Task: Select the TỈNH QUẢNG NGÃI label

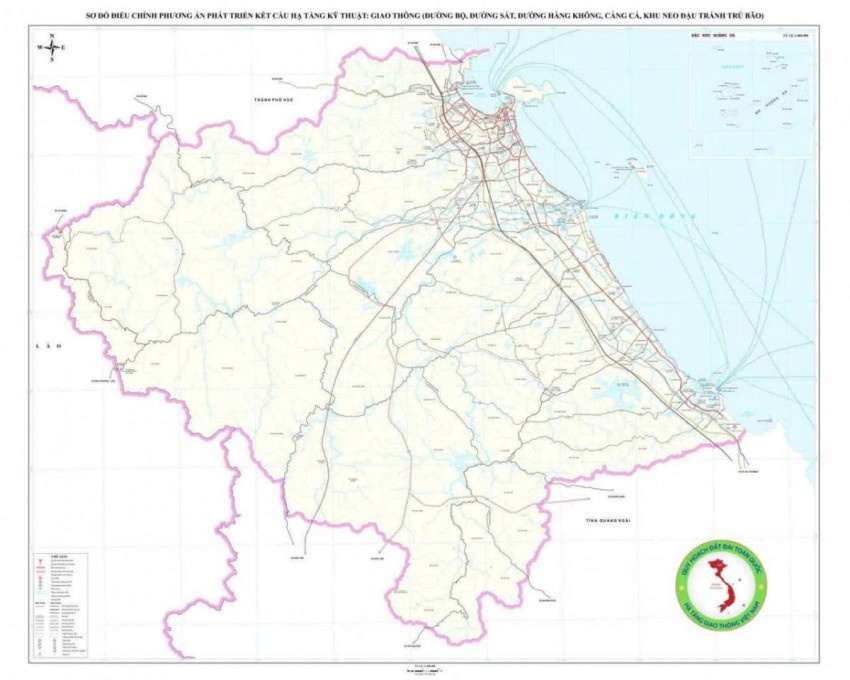Action: (x=611, y=520)
